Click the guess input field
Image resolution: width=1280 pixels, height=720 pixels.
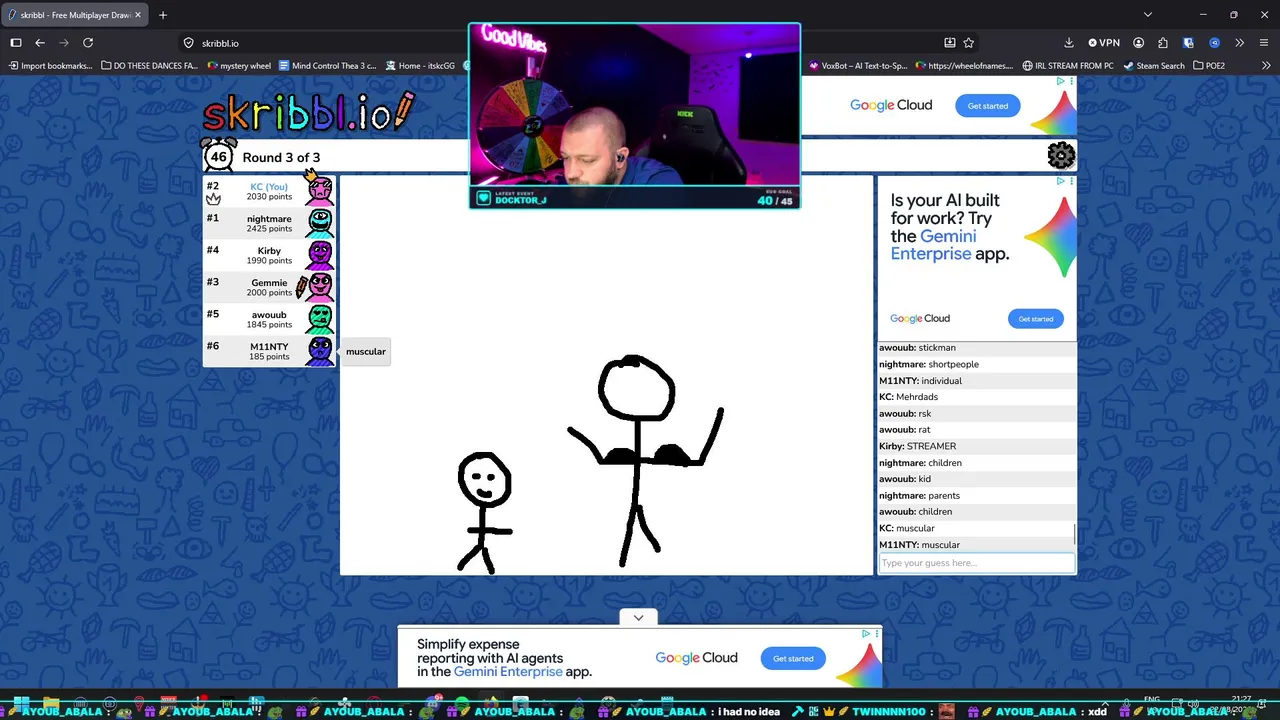pyautogui.click(x=976, y=563)
